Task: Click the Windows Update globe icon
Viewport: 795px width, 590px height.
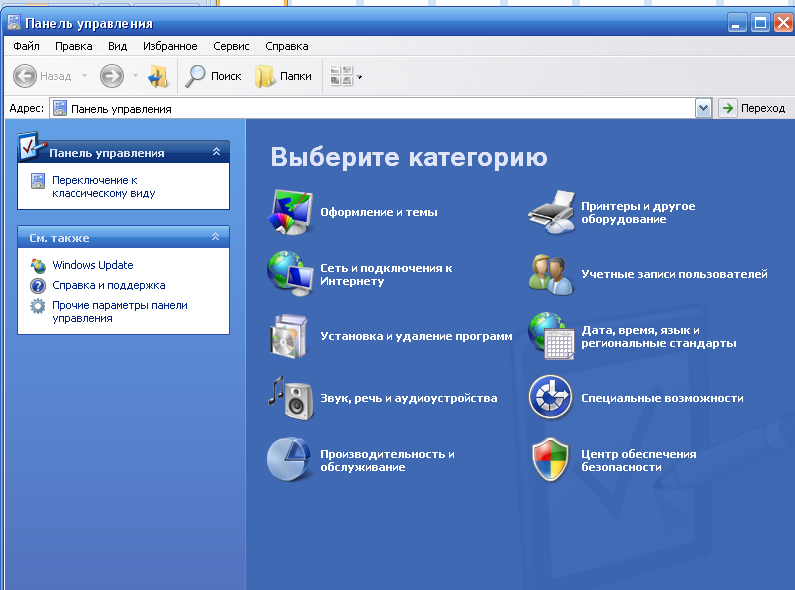Action: (x=38, y=265)
